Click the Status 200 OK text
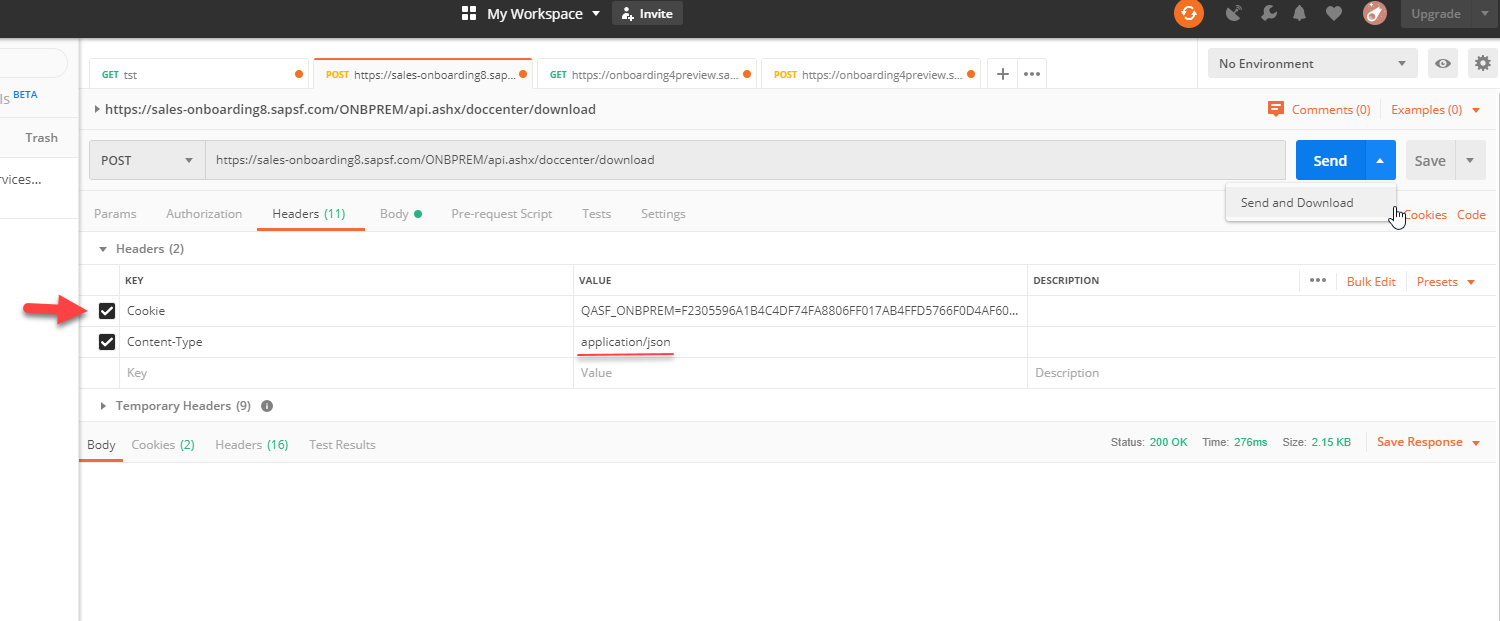This screenshot has height=621, width=1500. click(x=1149, y=442)
